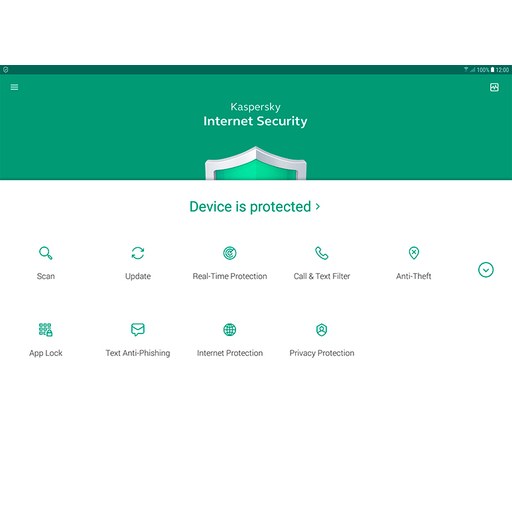This screenshot has width=512, height=512.
Task: Tap the battery indicator in status bar
Action: click(492, 70)
